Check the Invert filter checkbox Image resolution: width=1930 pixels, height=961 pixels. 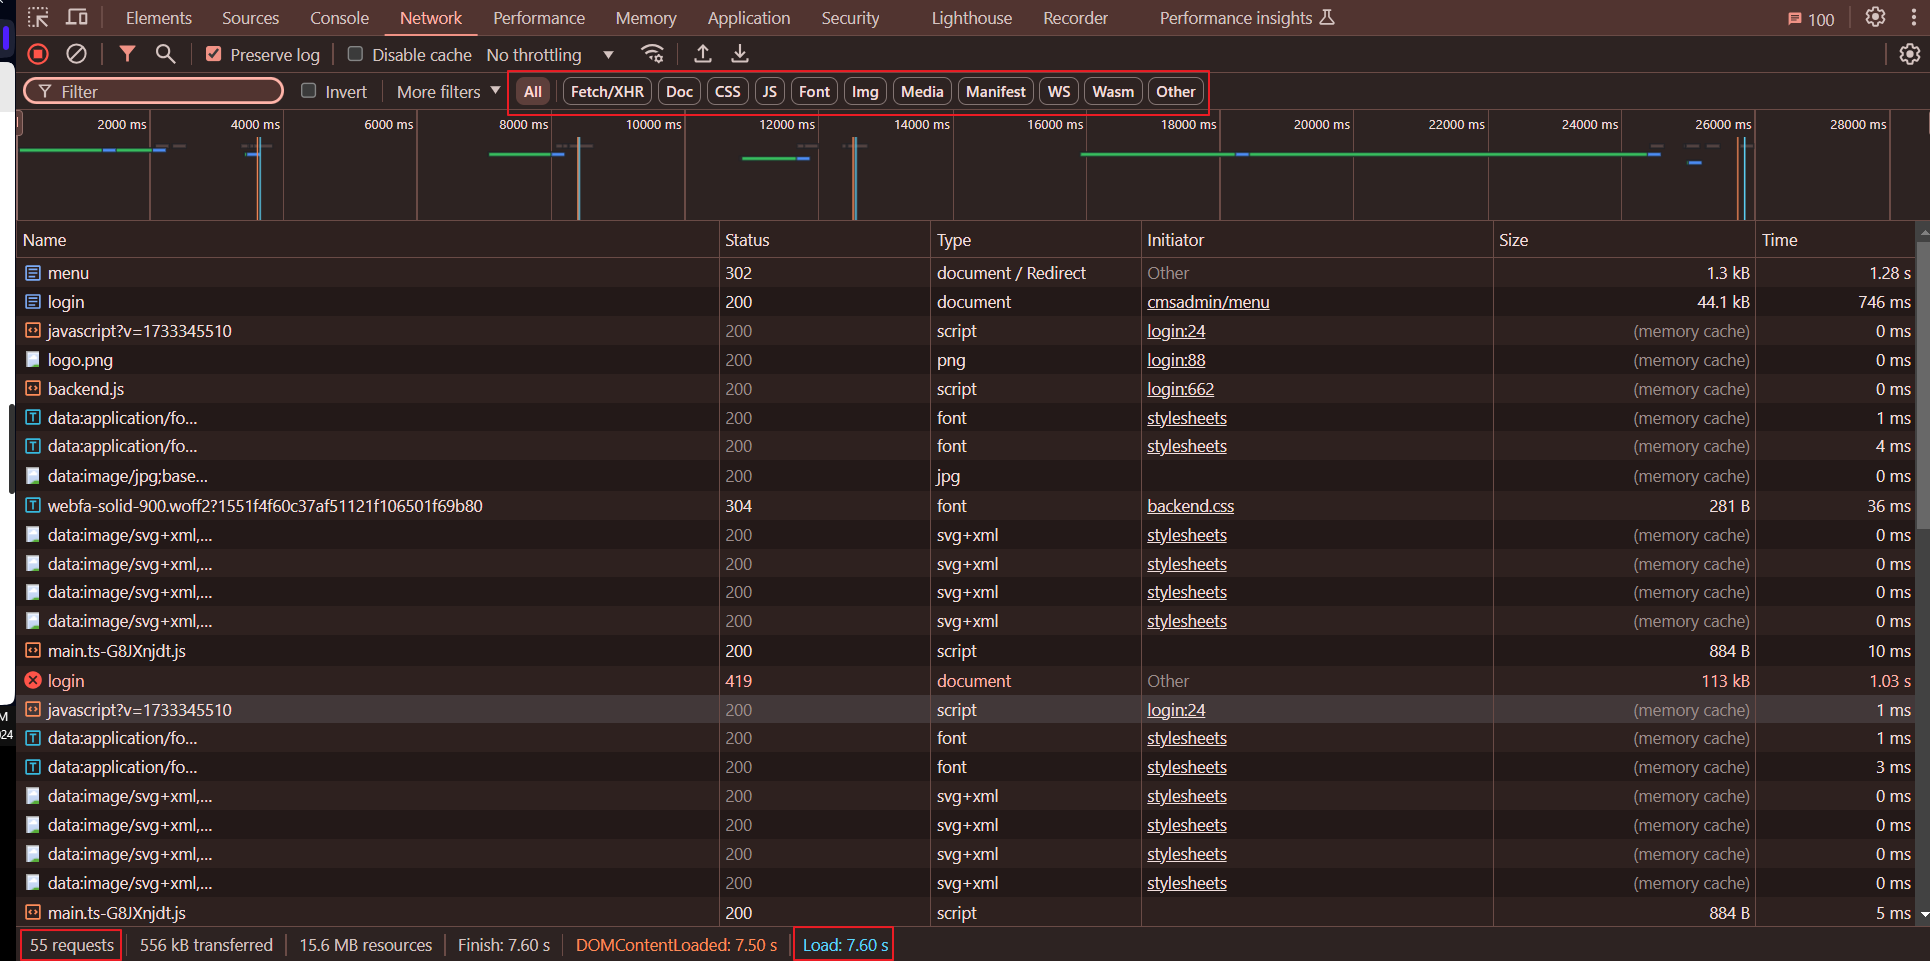tap(309, 91)
